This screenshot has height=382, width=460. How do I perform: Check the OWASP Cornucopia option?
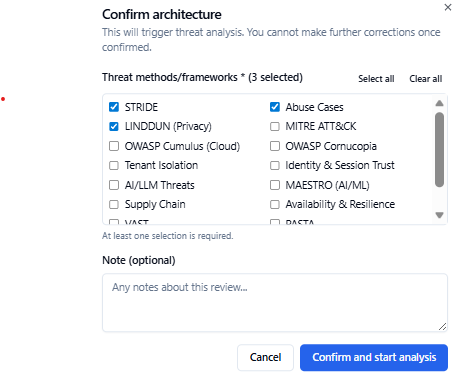(275, 146)
